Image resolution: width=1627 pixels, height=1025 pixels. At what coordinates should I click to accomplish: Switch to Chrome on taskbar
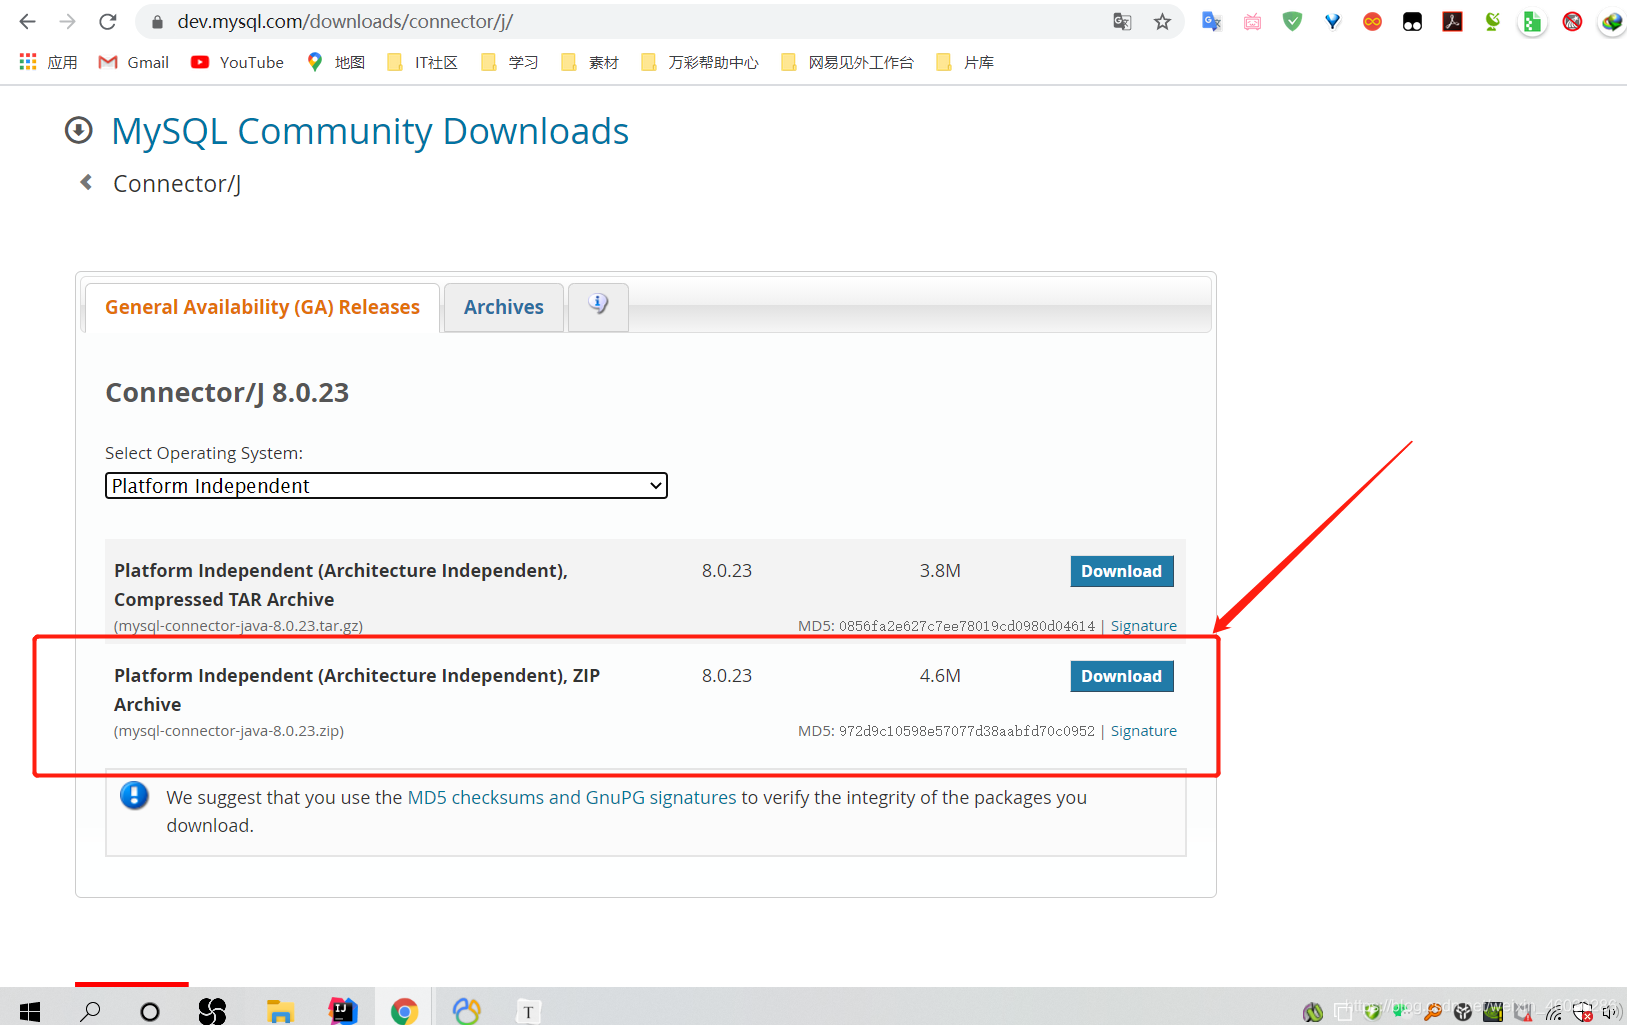point(404,1011)
